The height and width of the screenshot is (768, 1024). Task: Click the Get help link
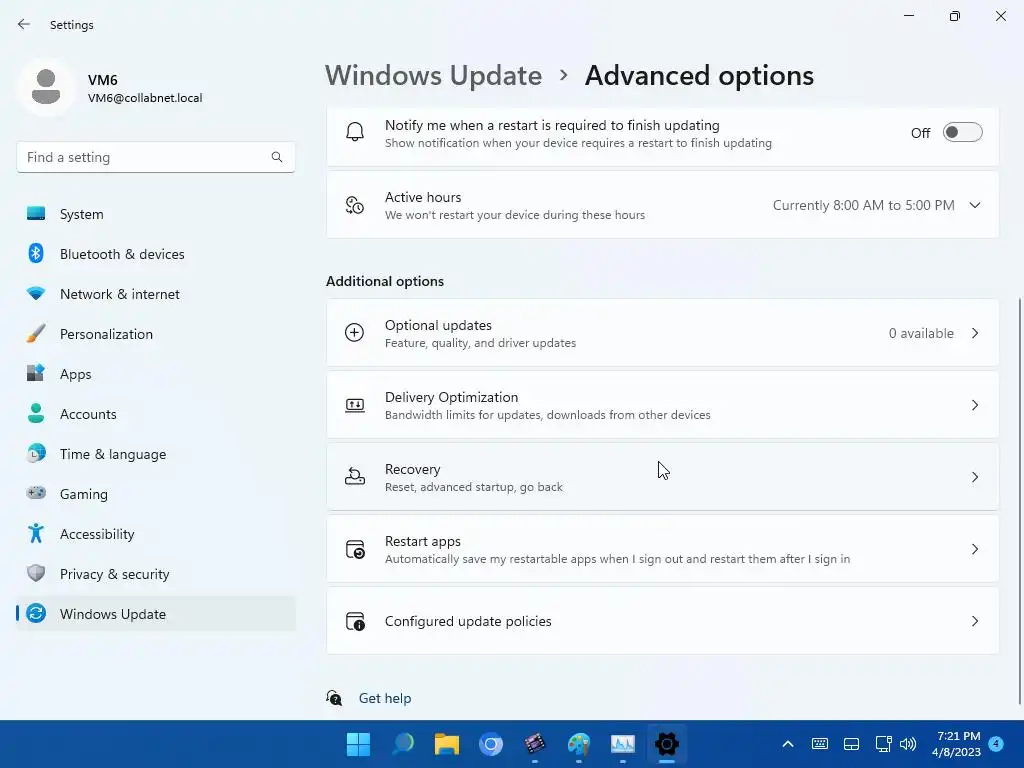point(385,698)
